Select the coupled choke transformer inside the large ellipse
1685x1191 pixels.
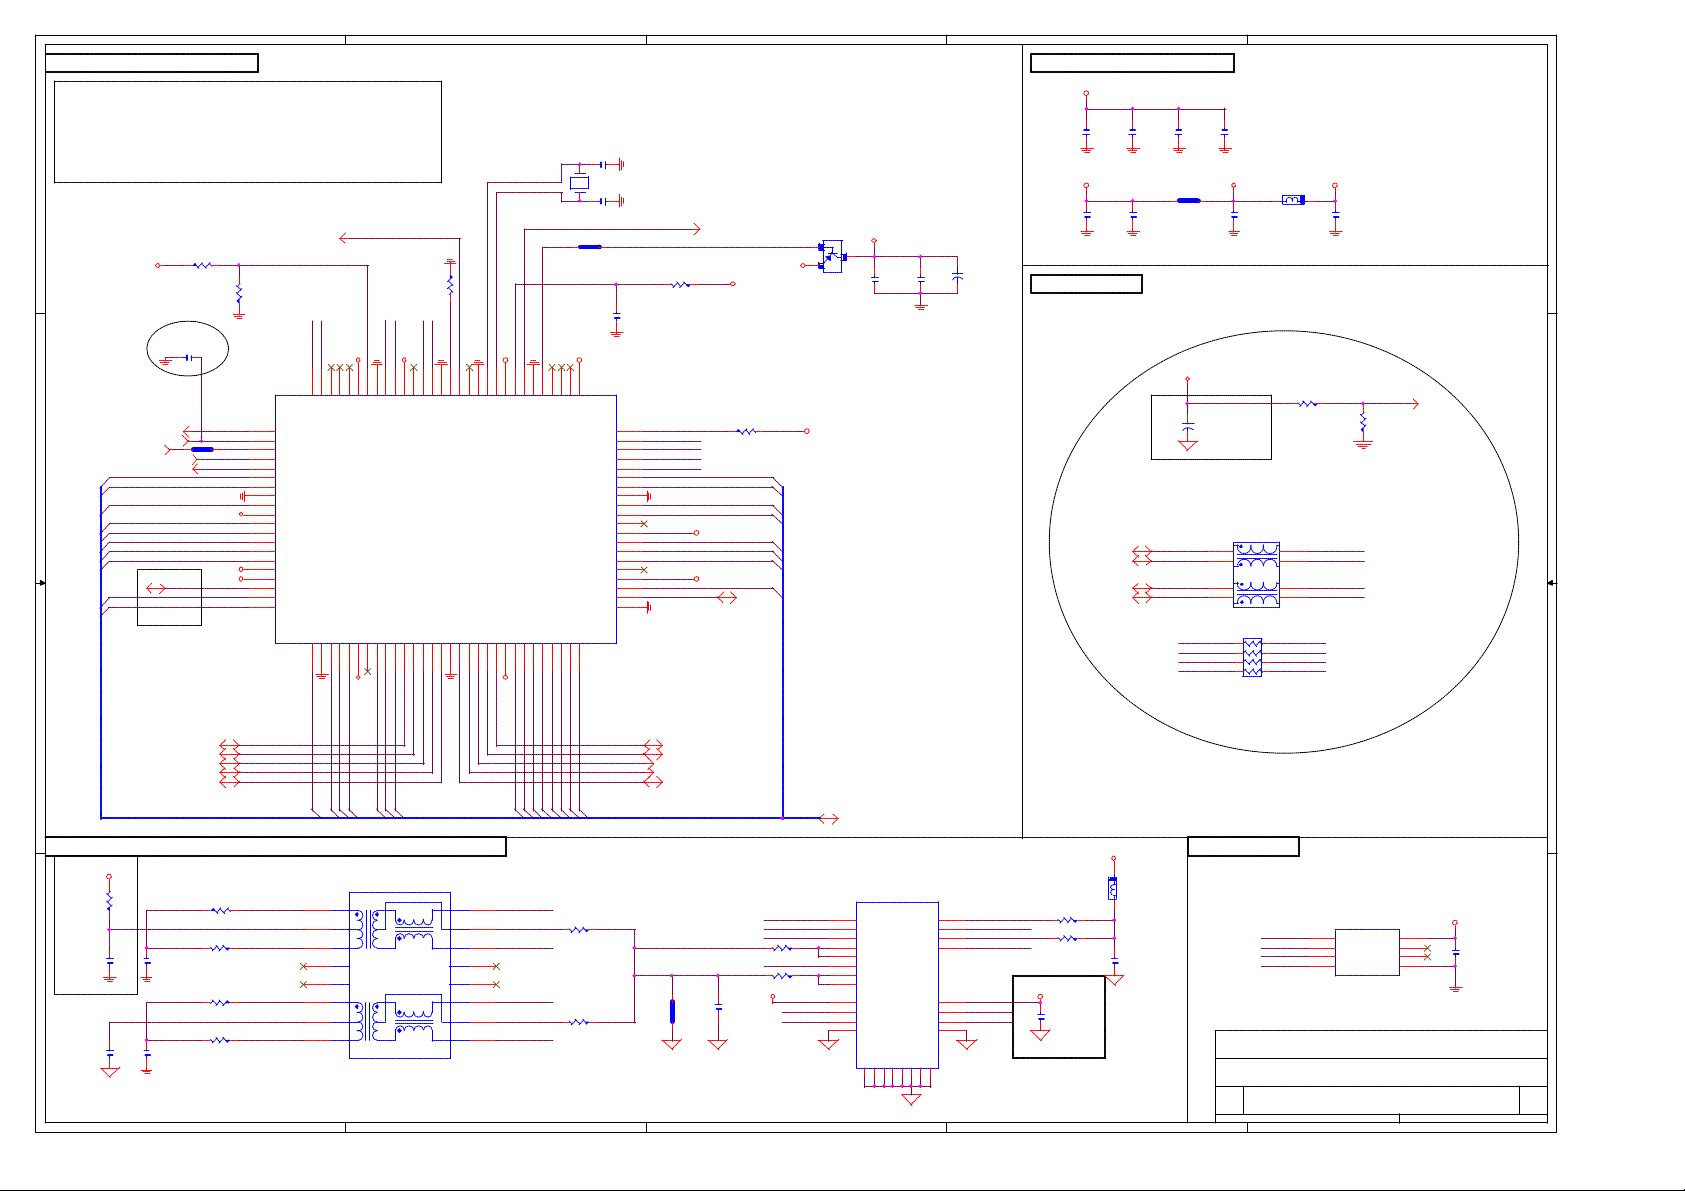tap(1257, 575)
